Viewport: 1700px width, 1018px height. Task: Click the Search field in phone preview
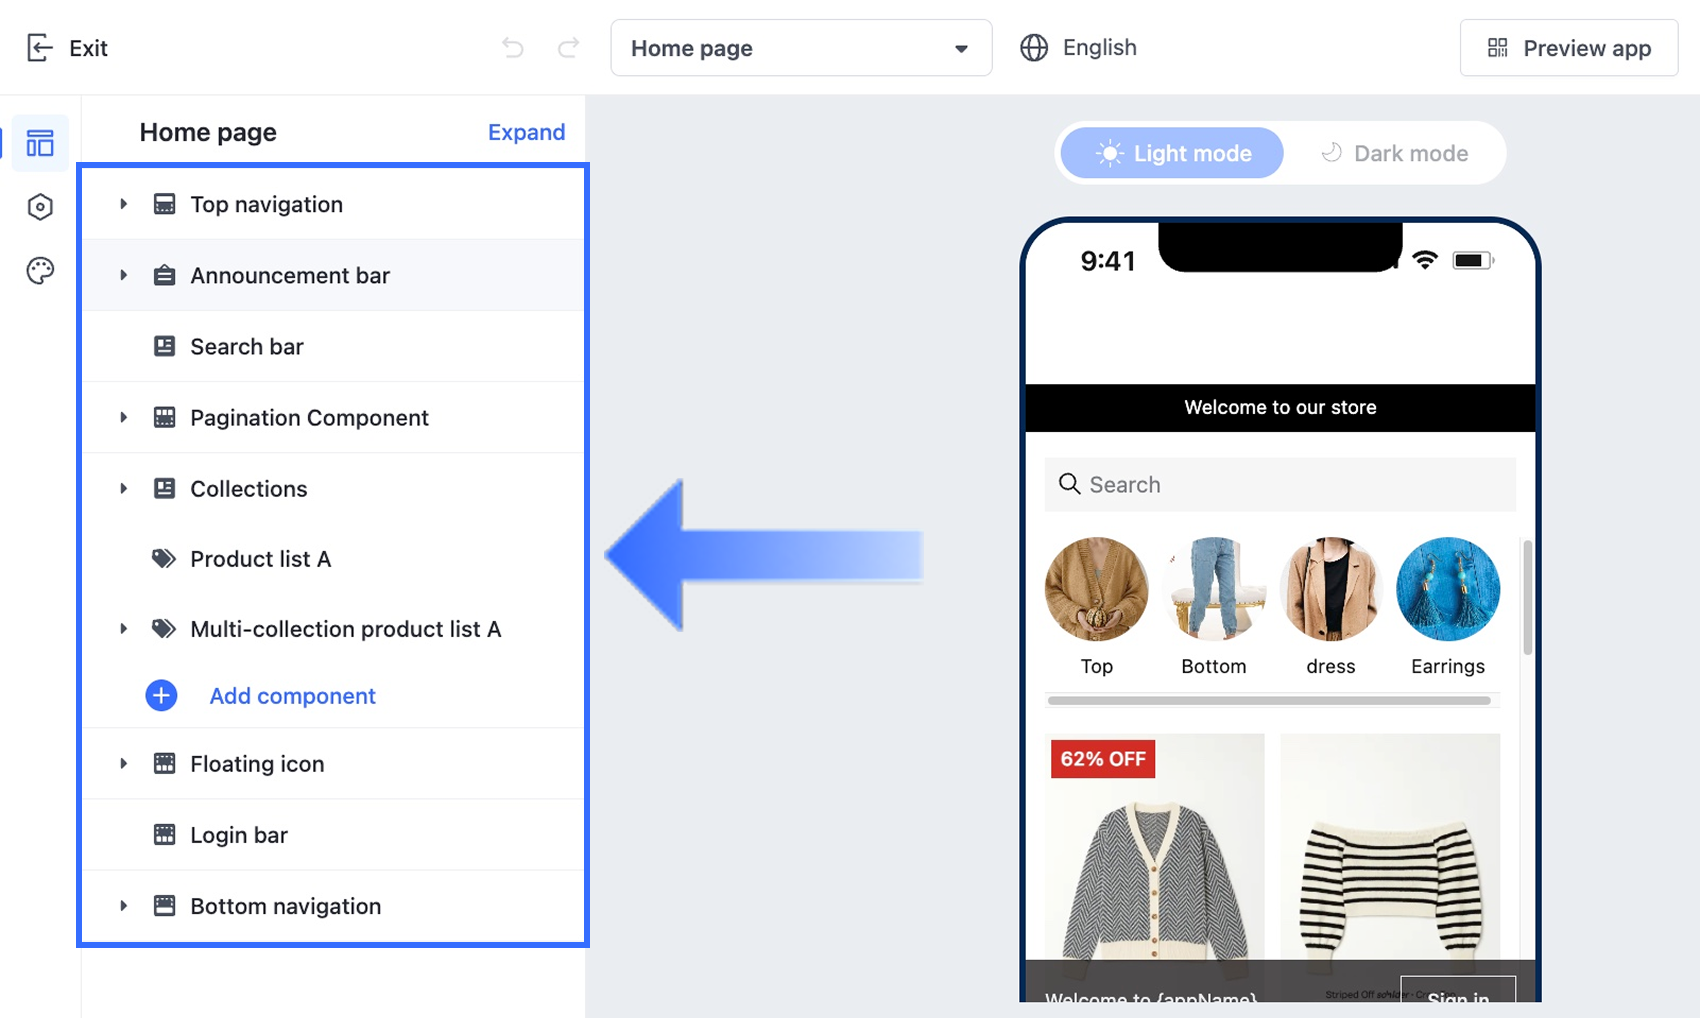(1280, 484)
